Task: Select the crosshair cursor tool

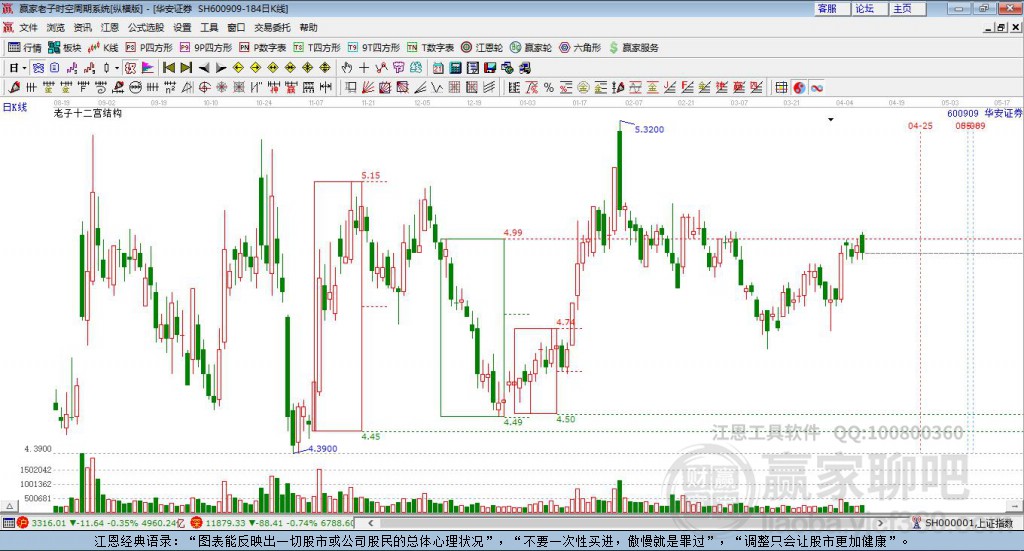Action: tap(364, 68)
